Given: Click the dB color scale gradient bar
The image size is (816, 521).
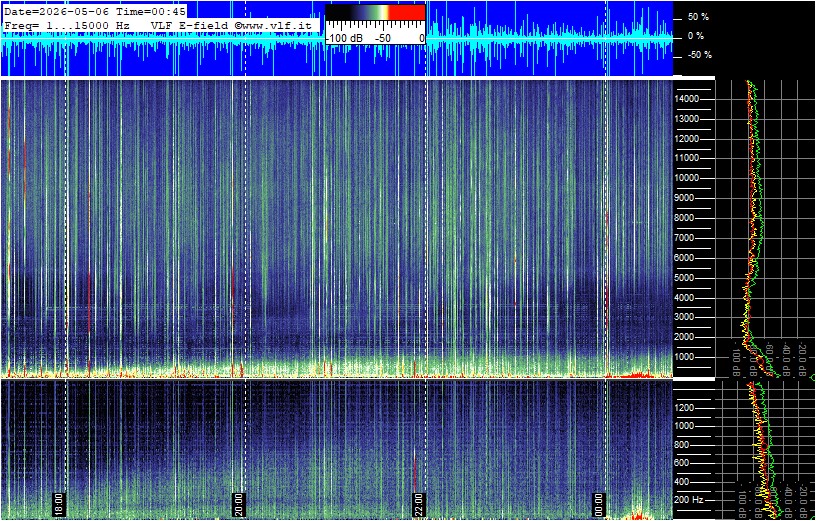Looking at the screenshot, I should click(375, 12).
